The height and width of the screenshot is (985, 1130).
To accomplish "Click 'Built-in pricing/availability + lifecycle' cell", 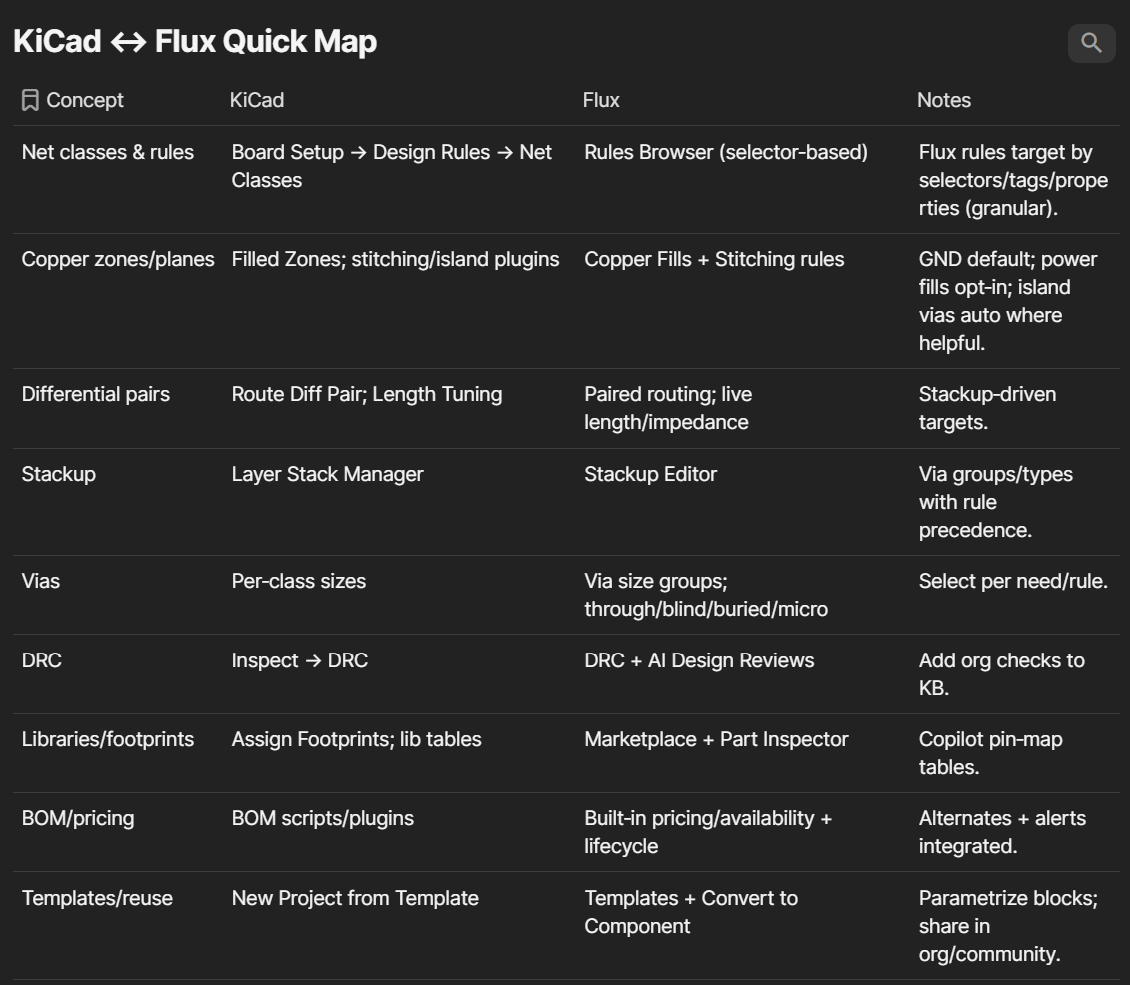I will pos(708,832).
